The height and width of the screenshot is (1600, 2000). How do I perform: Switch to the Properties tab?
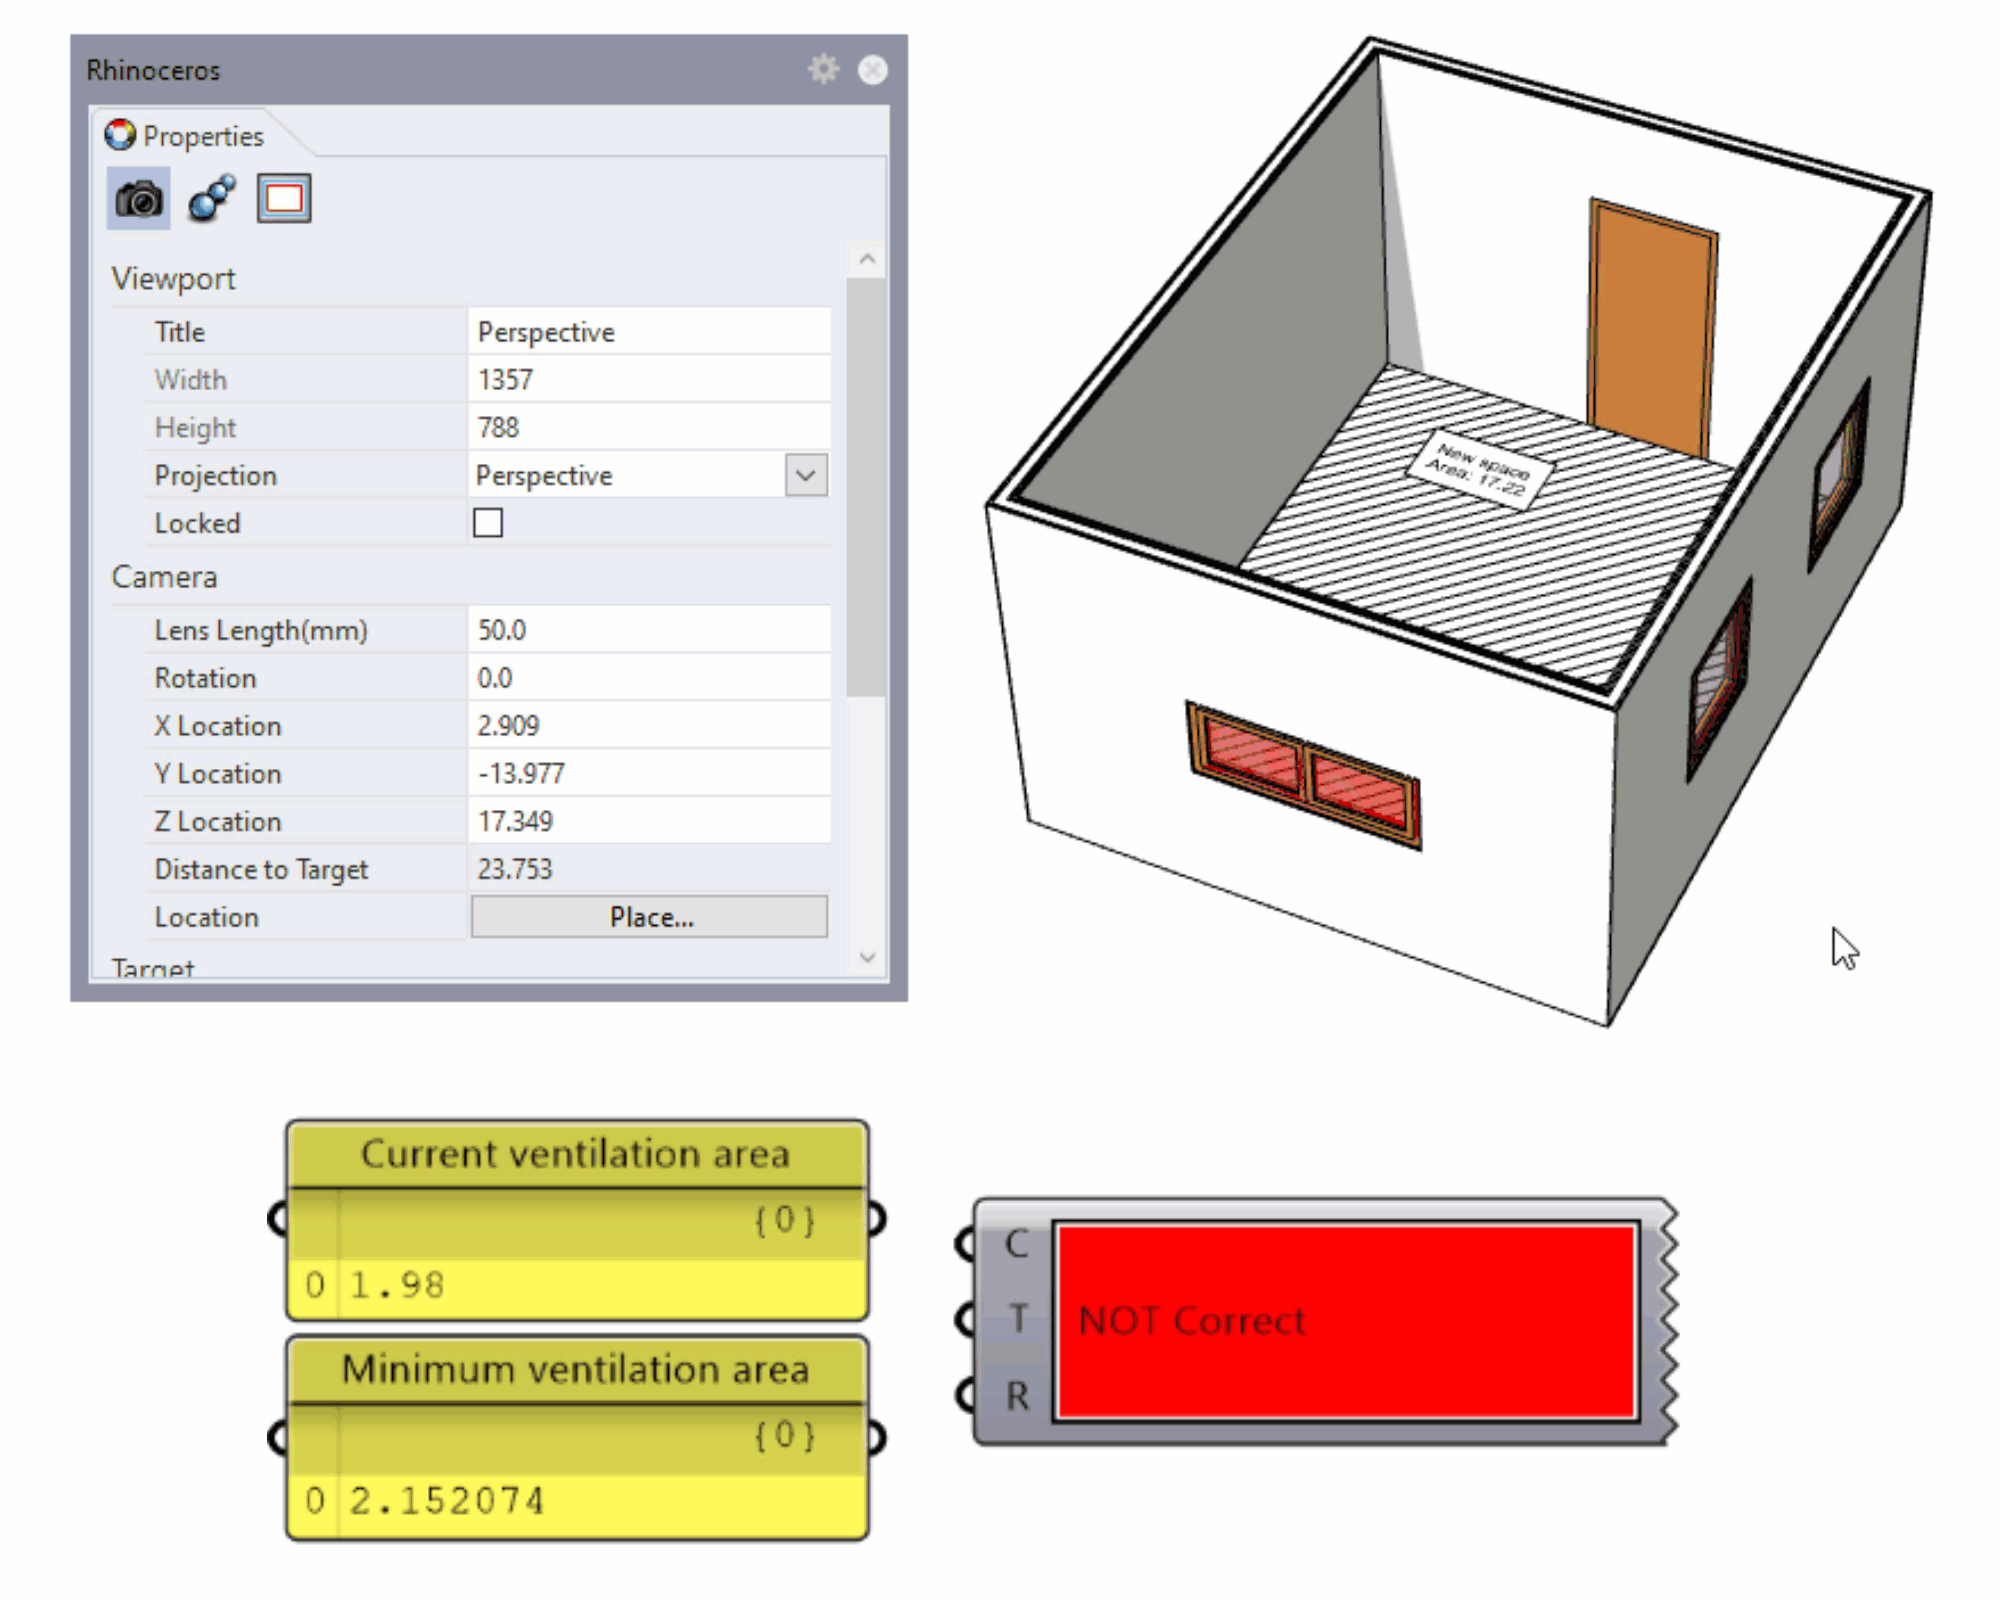(x=202, y=136)
